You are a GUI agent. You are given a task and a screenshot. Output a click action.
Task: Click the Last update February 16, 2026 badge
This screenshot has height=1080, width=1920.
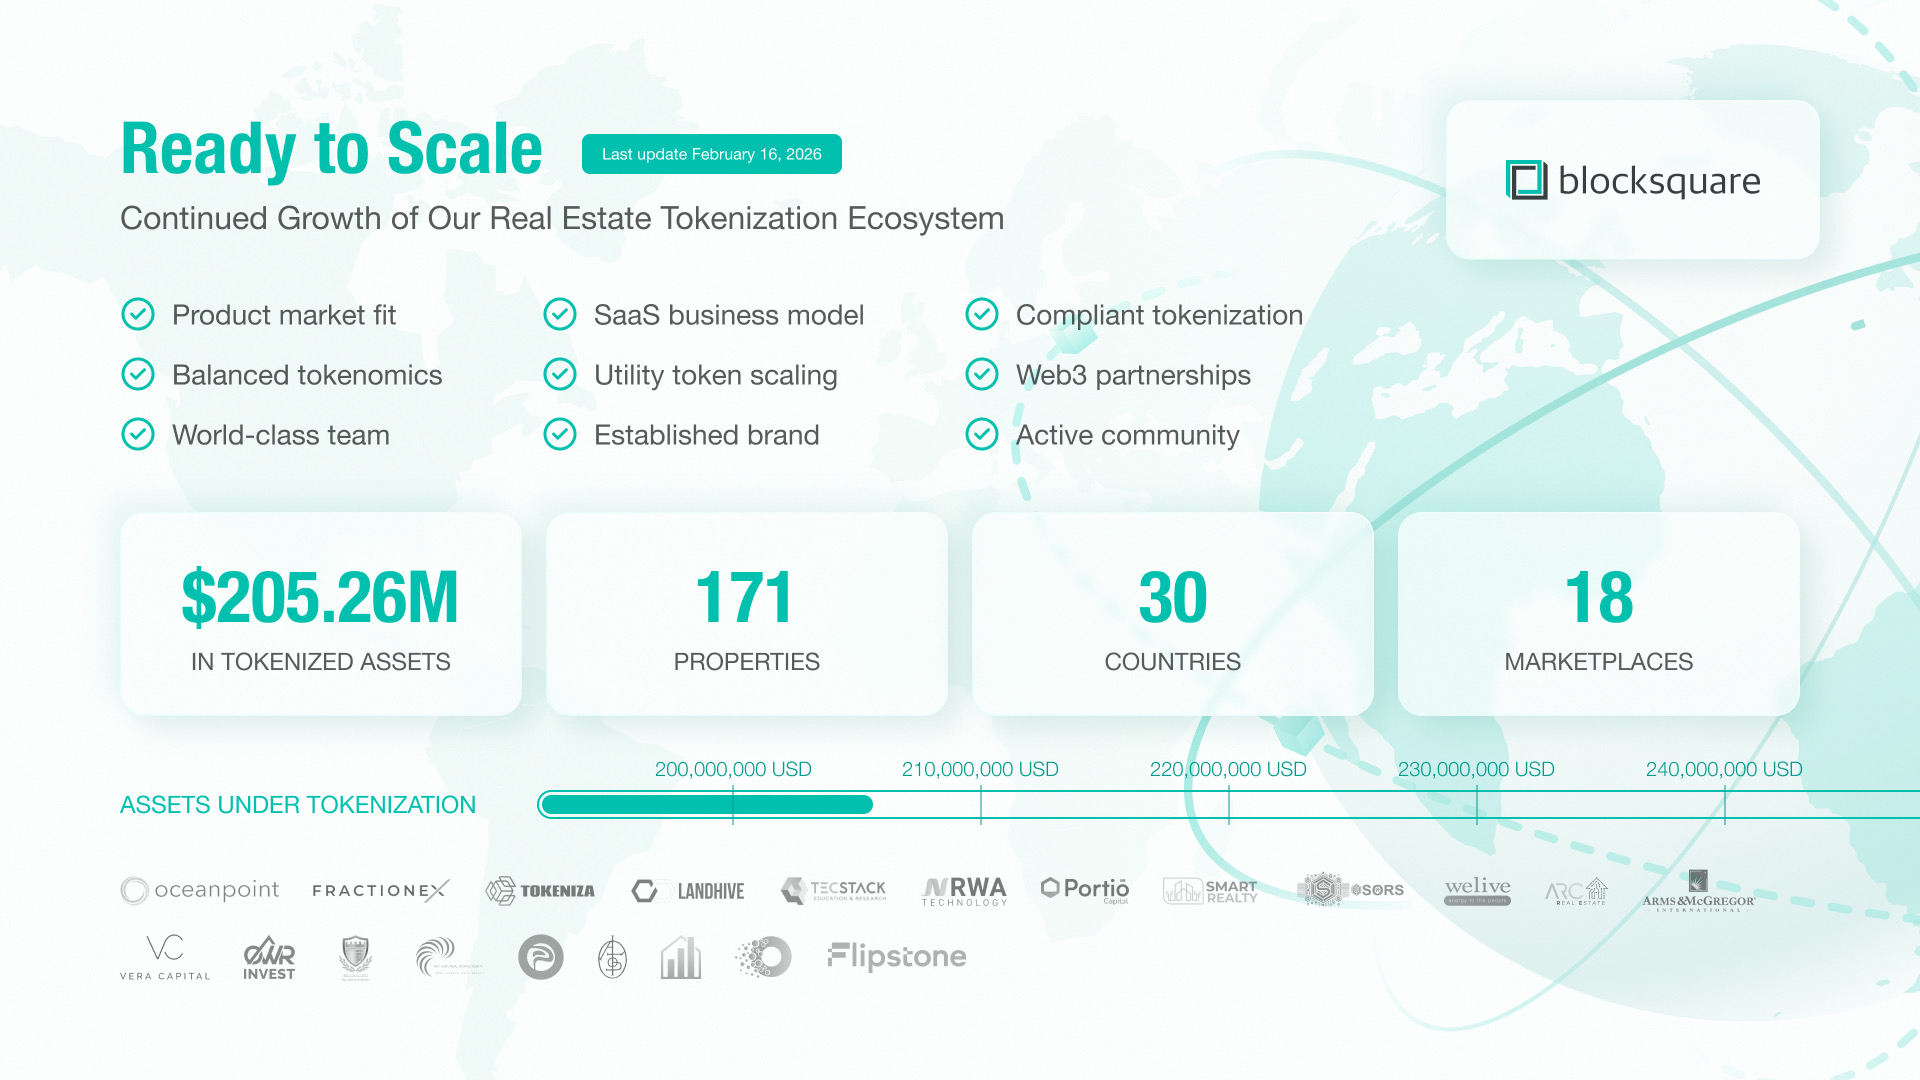711,154
